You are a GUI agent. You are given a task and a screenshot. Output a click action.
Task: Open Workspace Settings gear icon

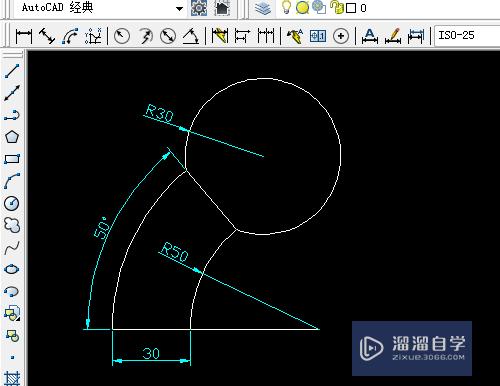coord(199,8)
